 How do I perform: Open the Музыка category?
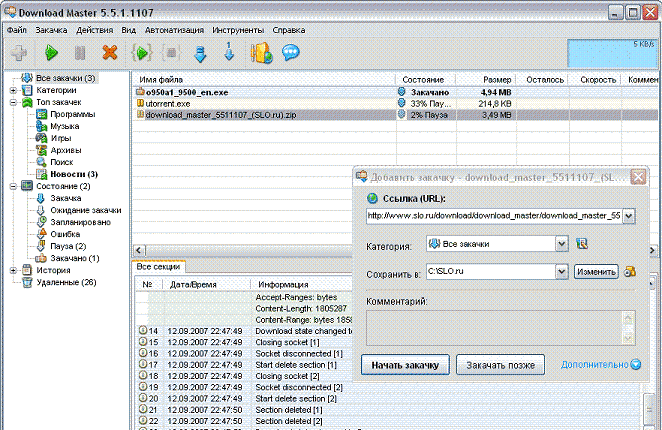[x=65, y=126]
